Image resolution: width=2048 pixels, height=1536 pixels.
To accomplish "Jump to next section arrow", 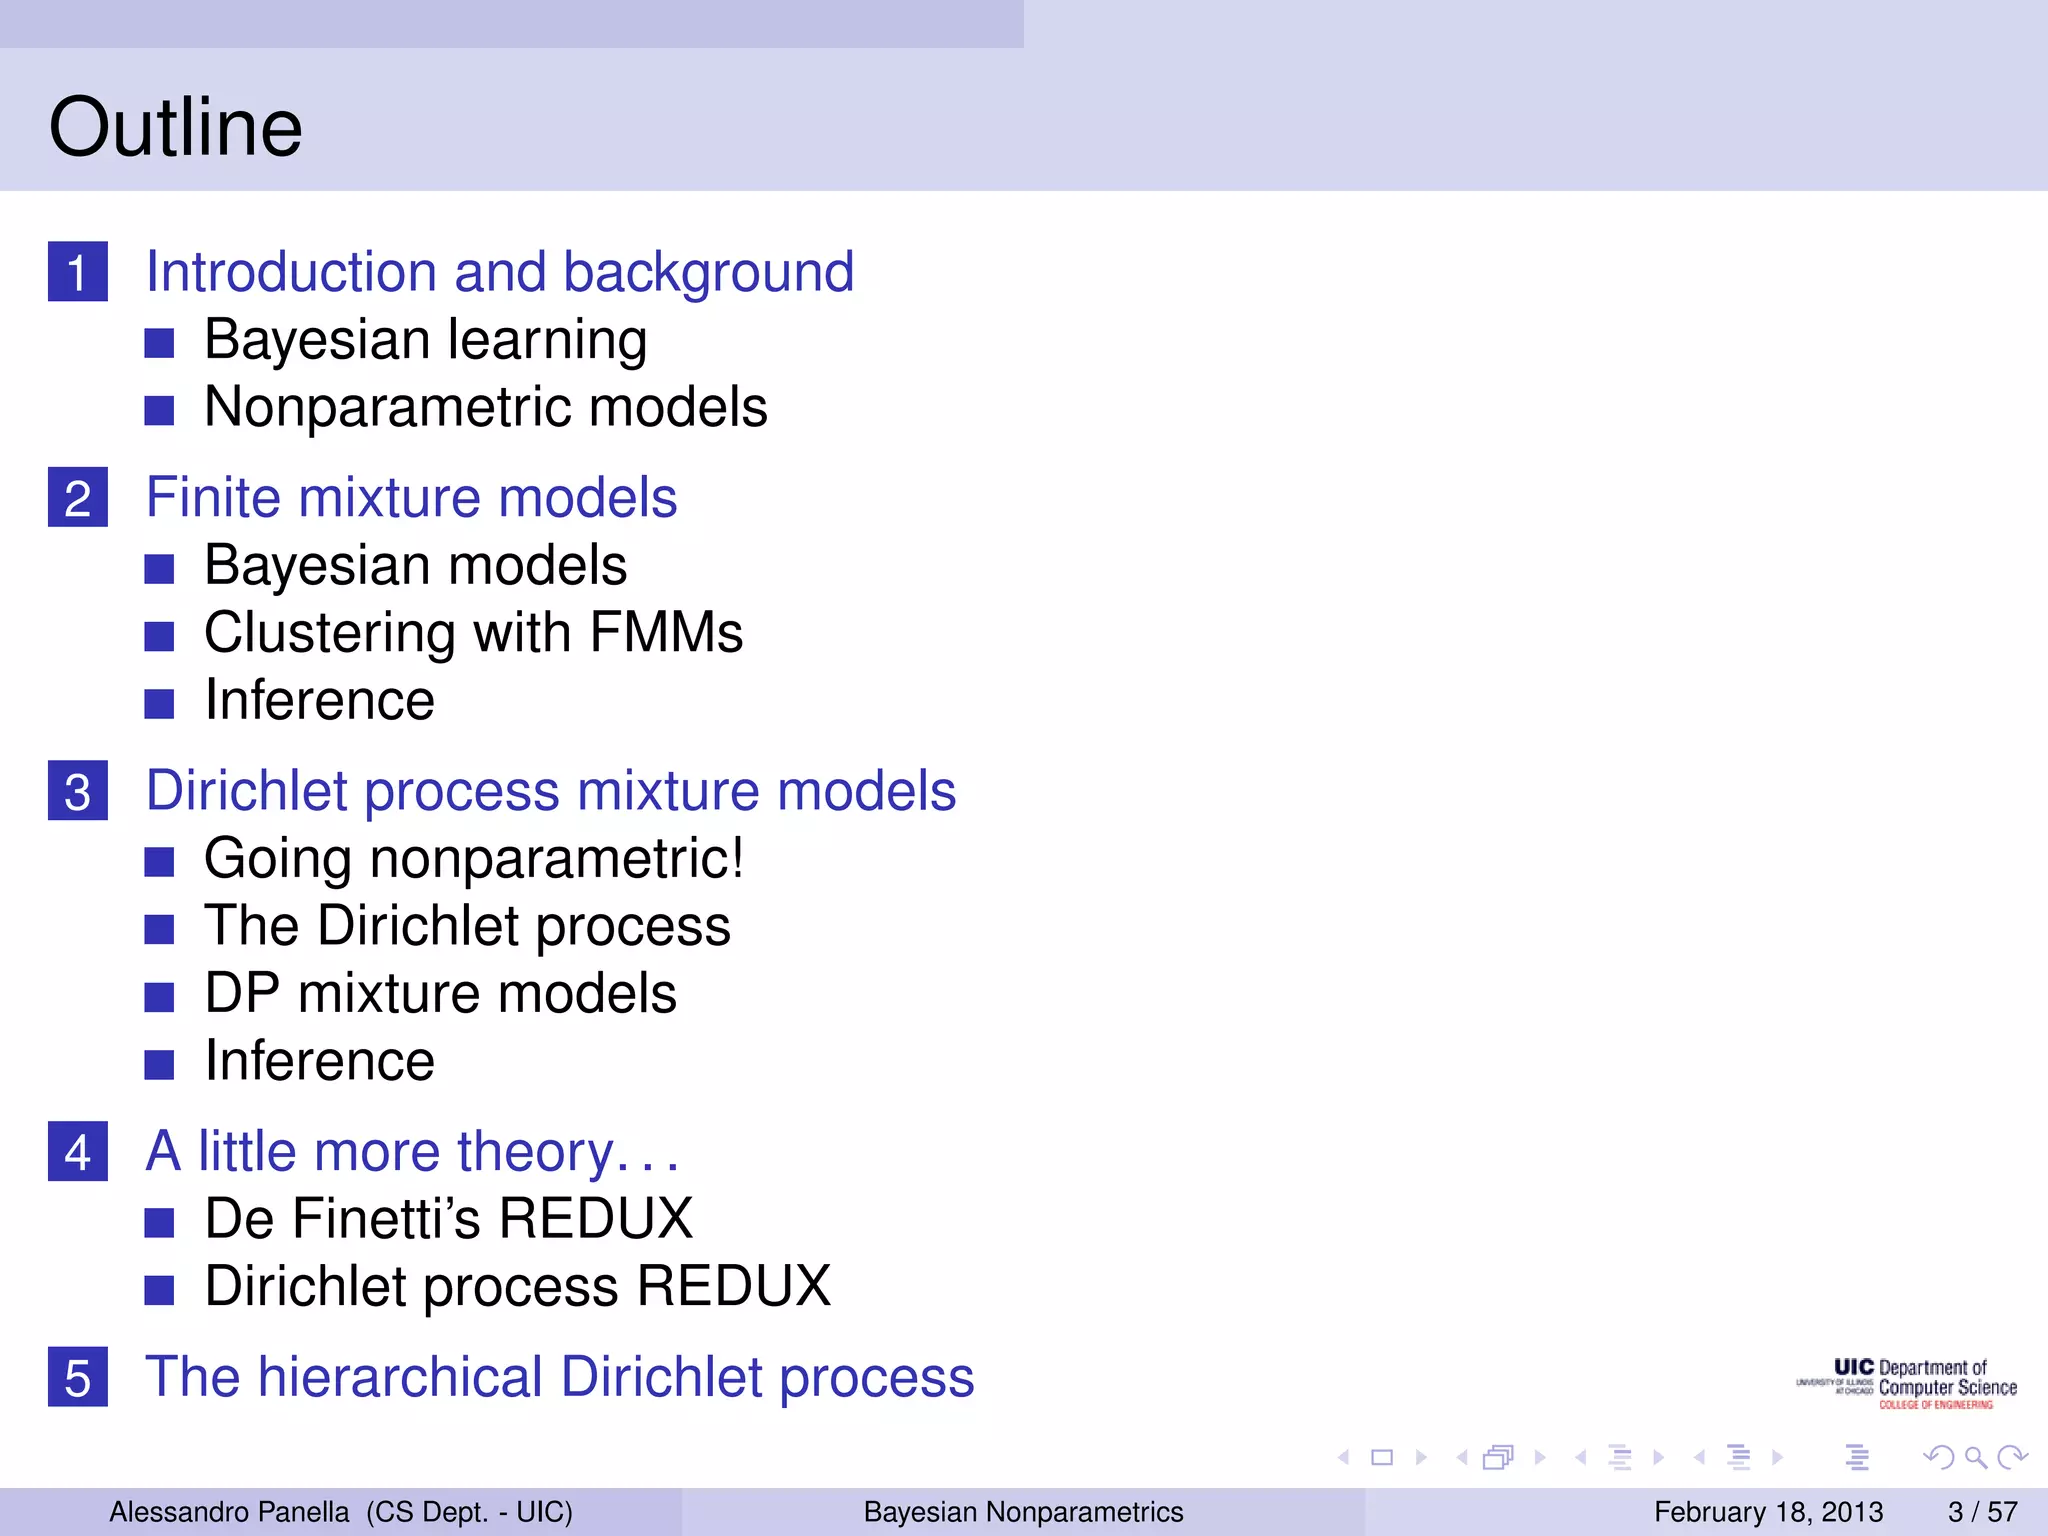I will pos(1777,1457).
